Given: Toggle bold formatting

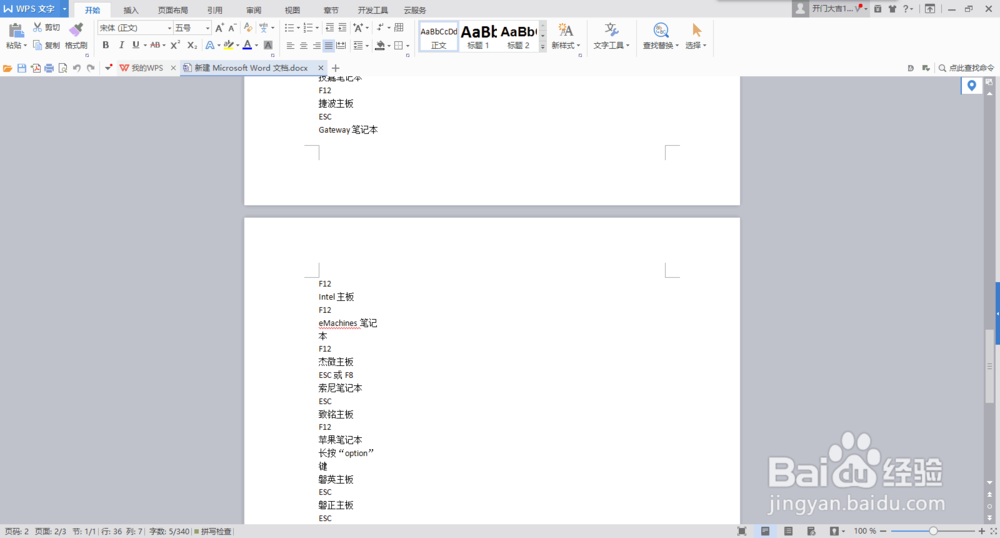Looking at the screenshot, I should (106, 45).
